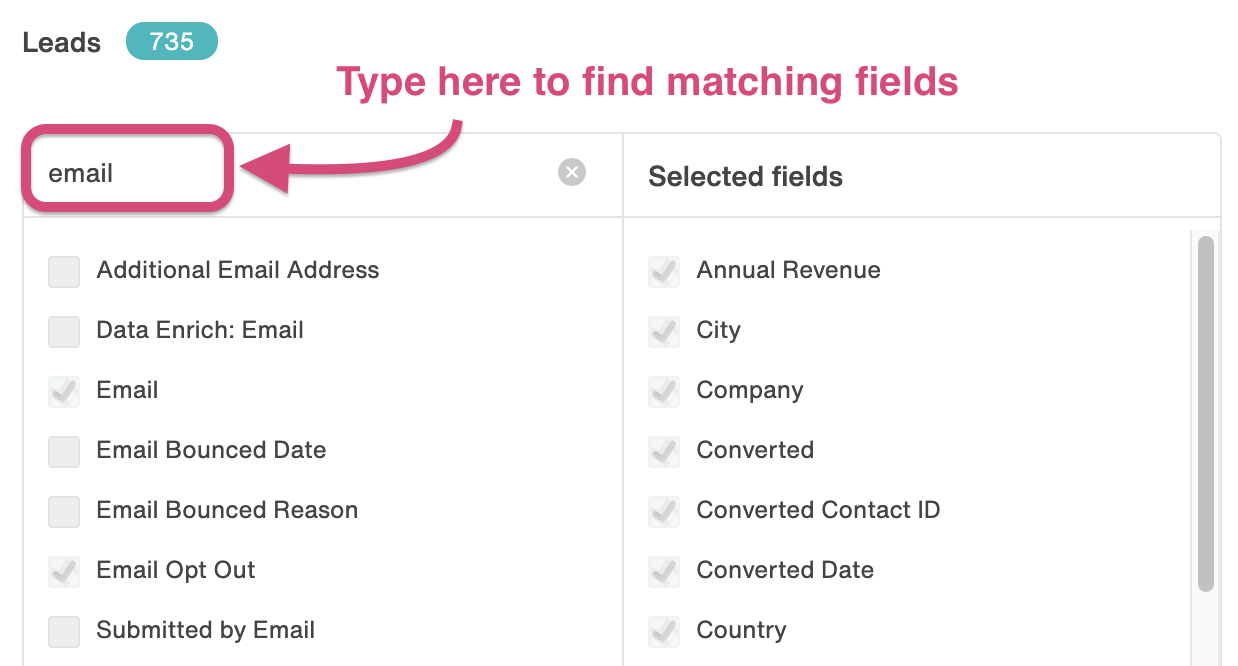Deselect Country in selected fields

tap(664, 631)
